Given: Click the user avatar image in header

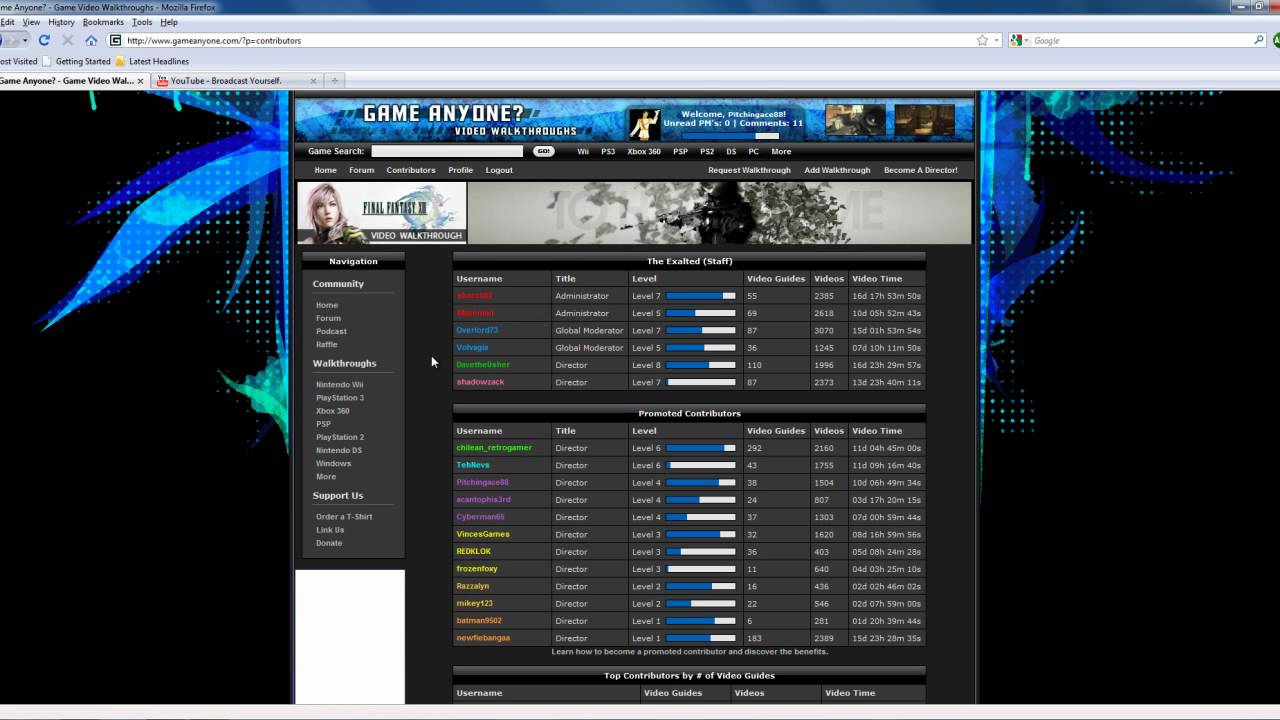Looking at the screenshot, I should (x=645, y=124).
